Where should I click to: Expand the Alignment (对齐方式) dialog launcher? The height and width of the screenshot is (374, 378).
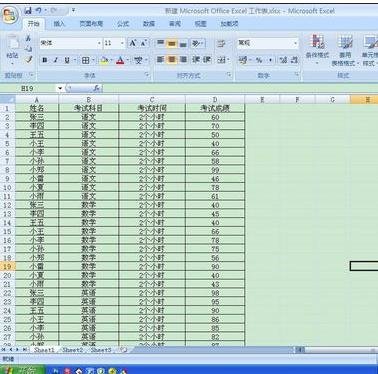[x=229, y=75]
